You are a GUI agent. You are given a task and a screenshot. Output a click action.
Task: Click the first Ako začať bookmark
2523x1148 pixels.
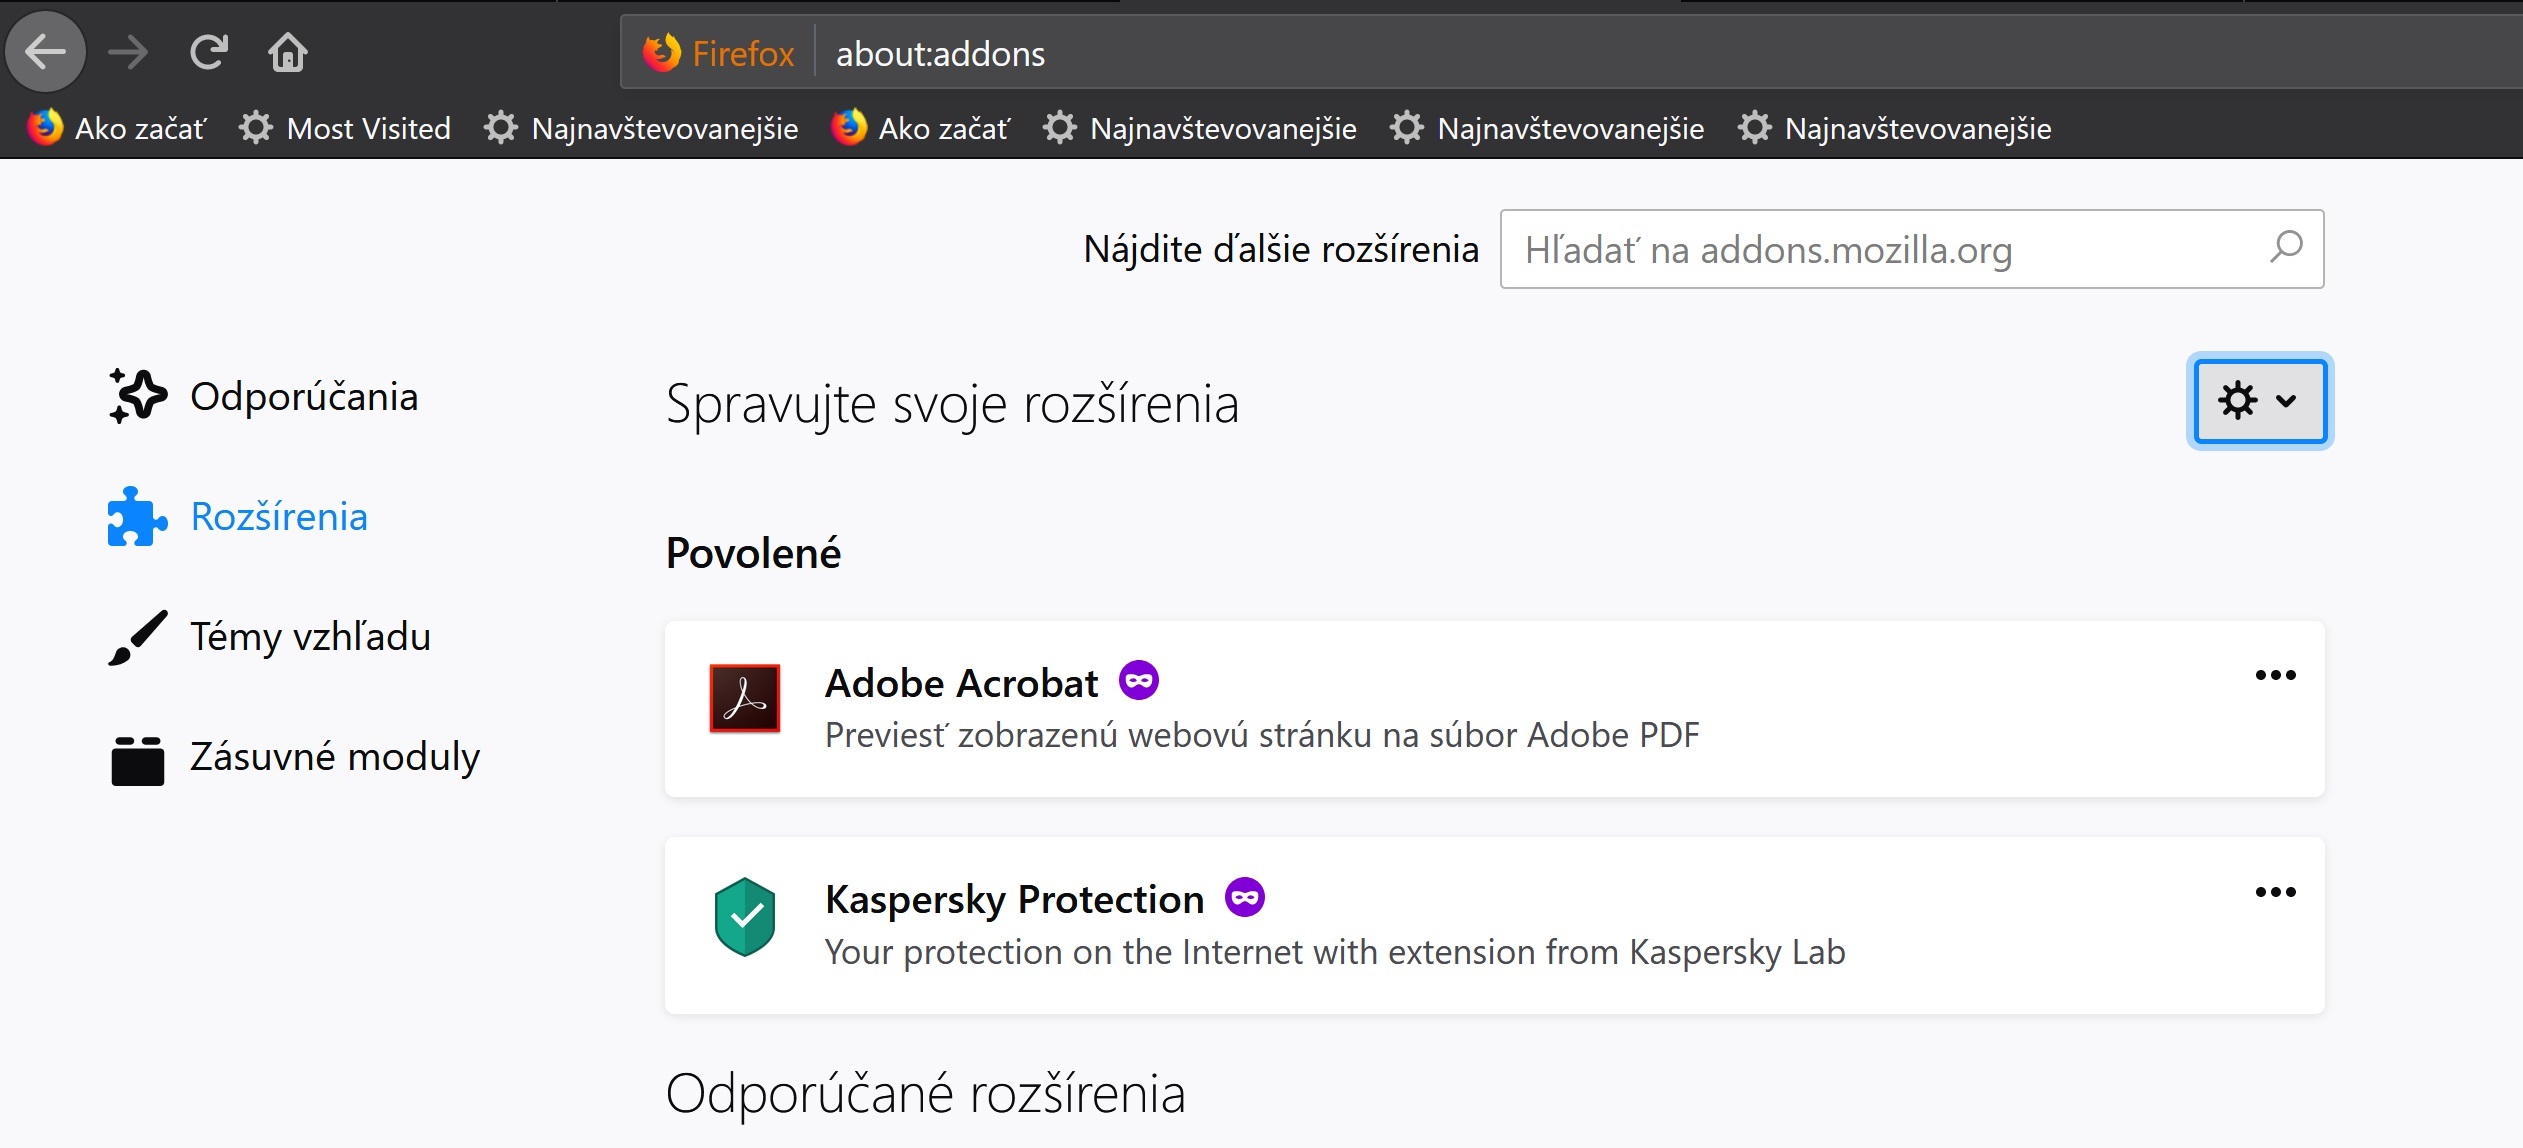117,129
